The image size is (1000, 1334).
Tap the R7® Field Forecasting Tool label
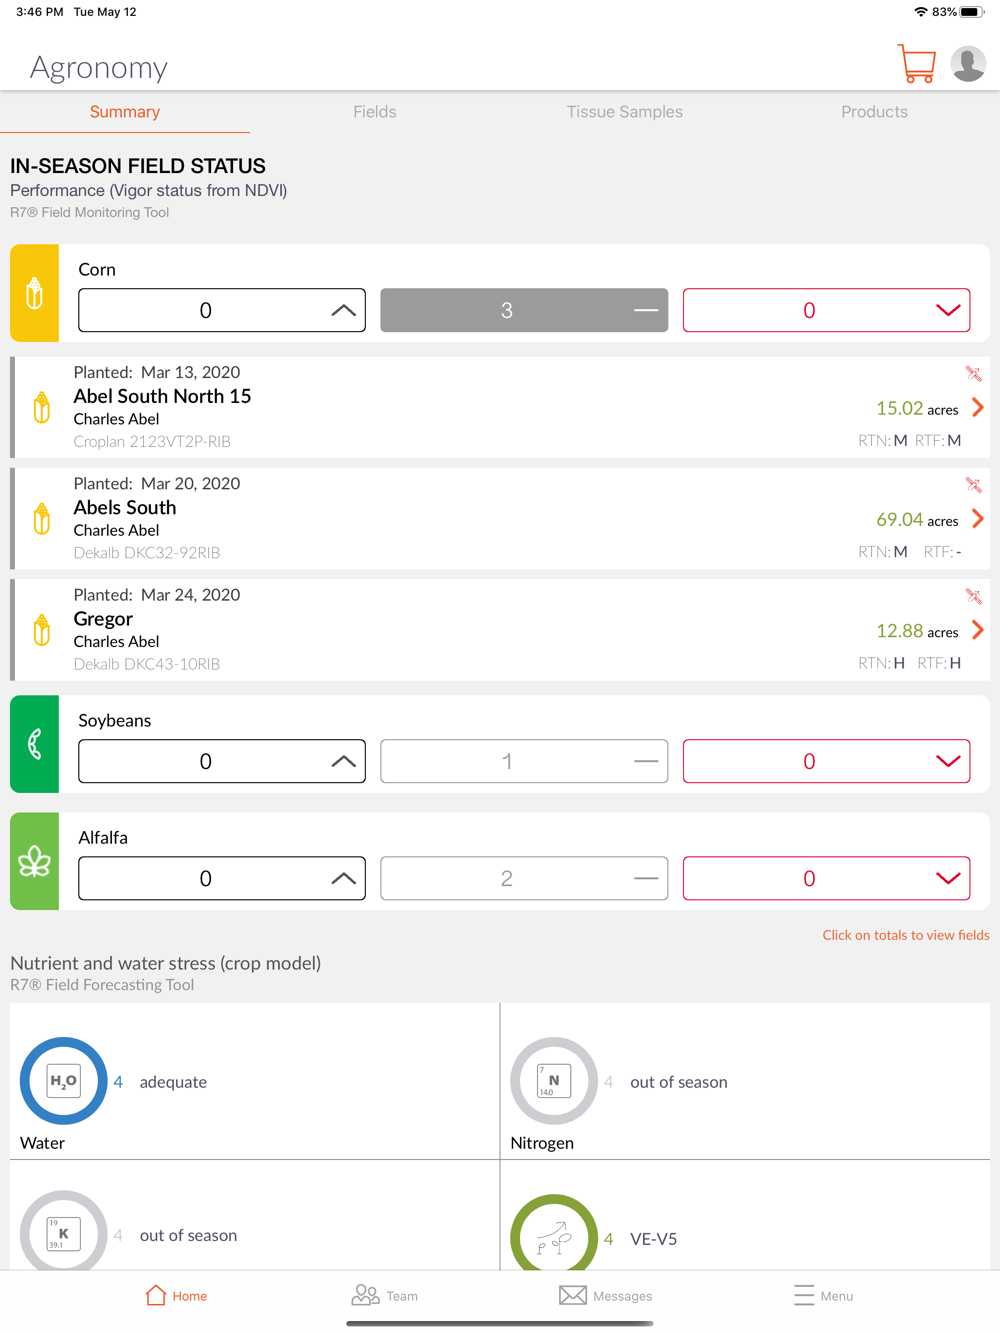tap(102, 985)
